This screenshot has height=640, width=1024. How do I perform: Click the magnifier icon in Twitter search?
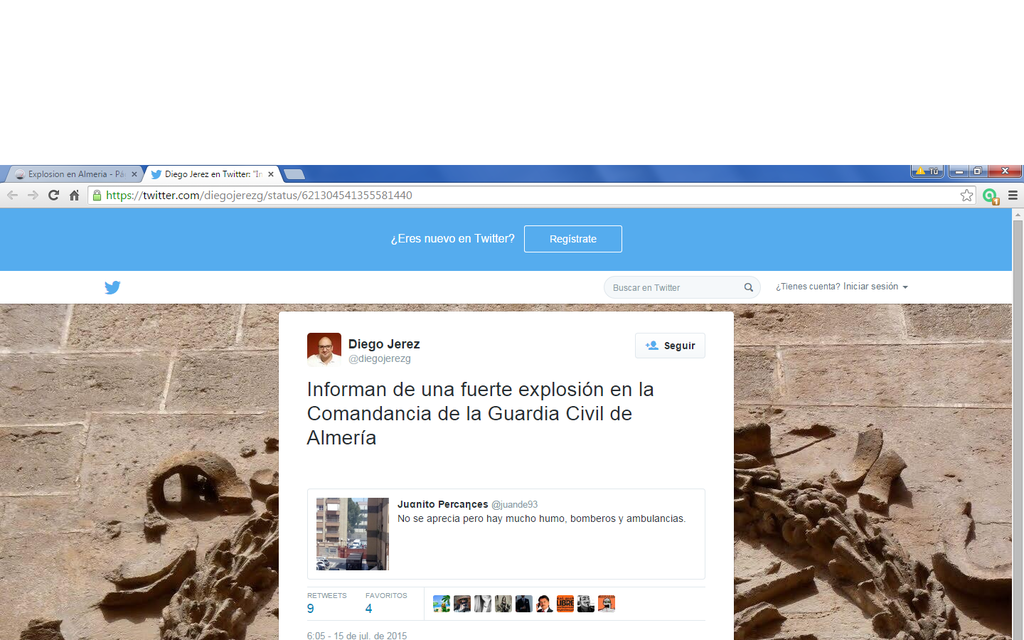coord(748,287)
